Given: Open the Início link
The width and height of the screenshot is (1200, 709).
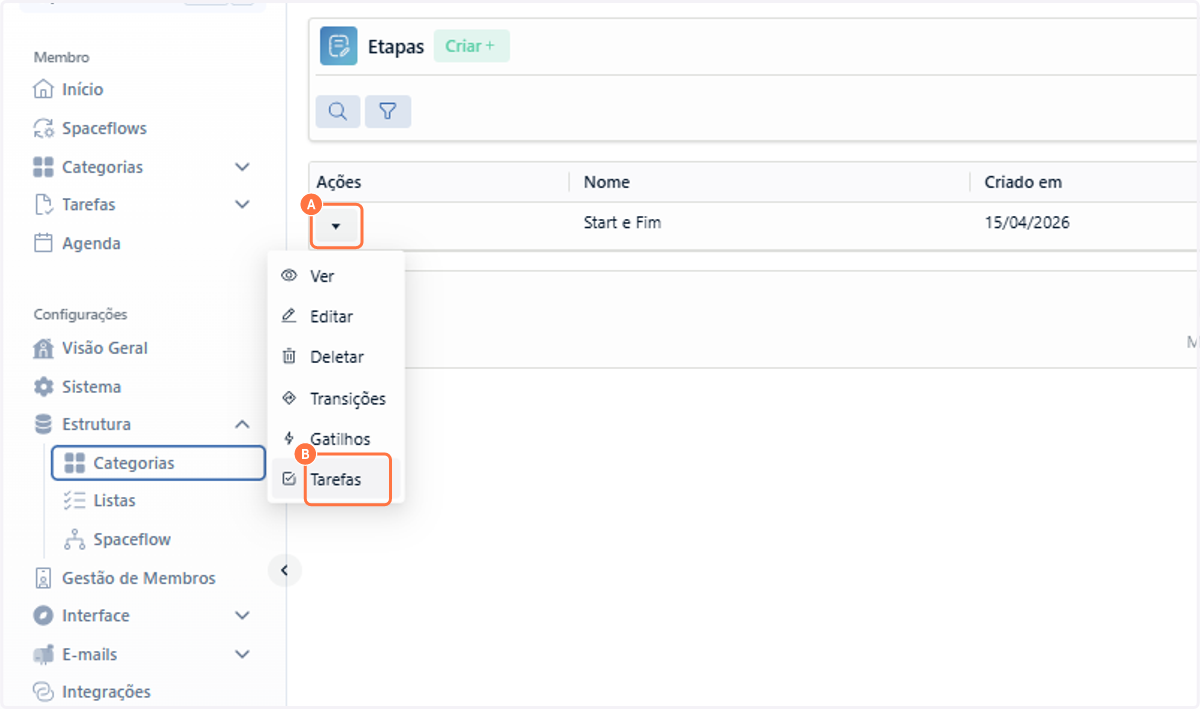Looking at the screenshot, I should [x=82, y=89].
